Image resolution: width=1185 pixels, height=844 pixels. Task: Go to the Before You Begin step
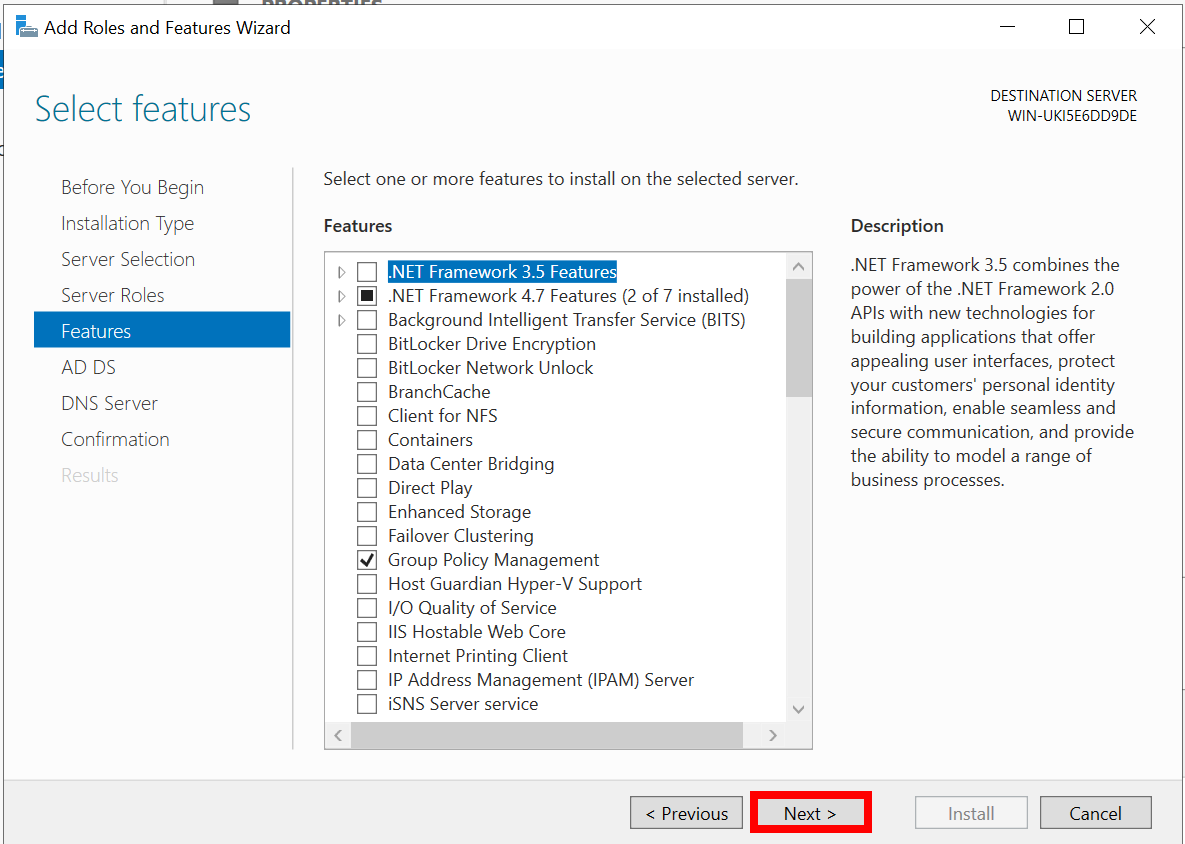[x=132, y=187]
